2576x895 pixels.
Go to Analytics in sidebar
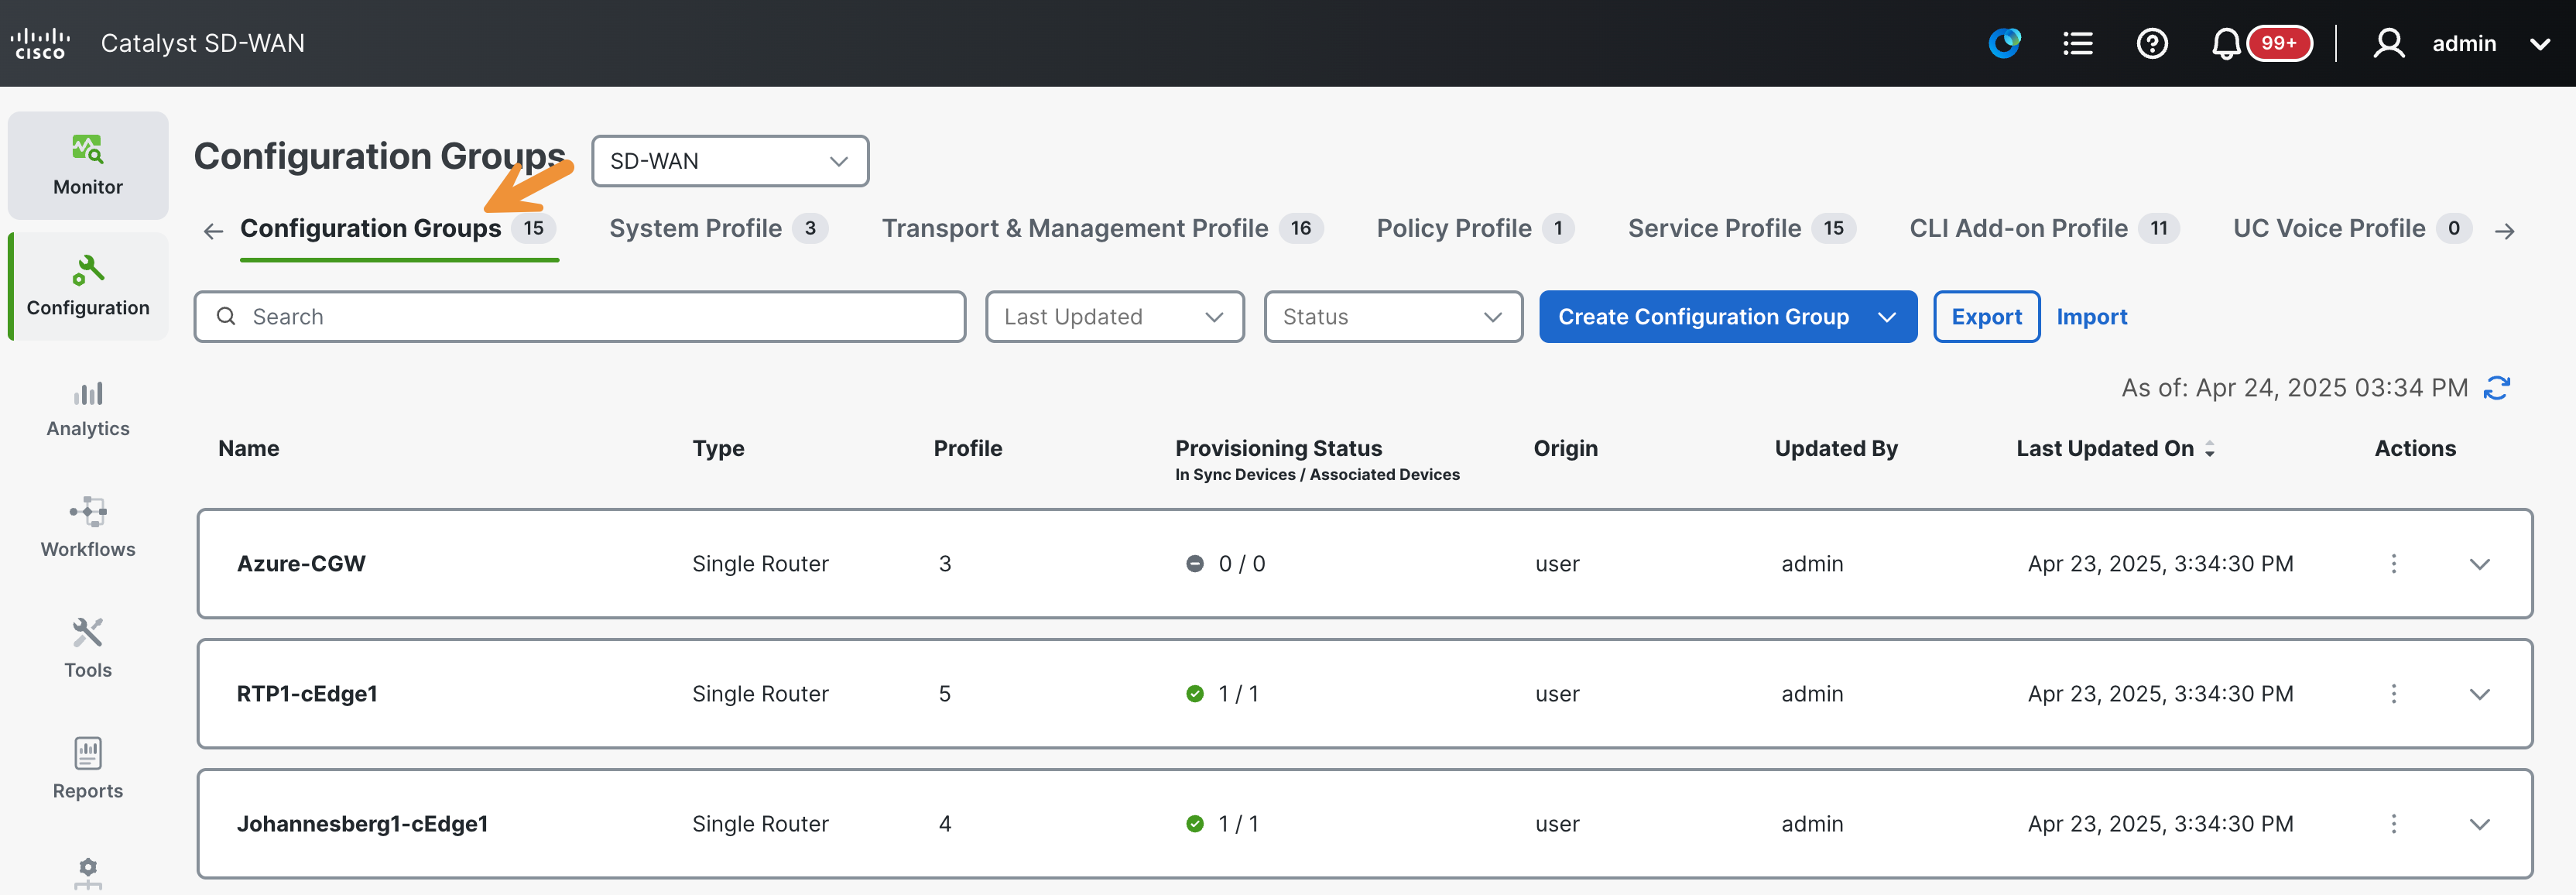tap(88, 408)
